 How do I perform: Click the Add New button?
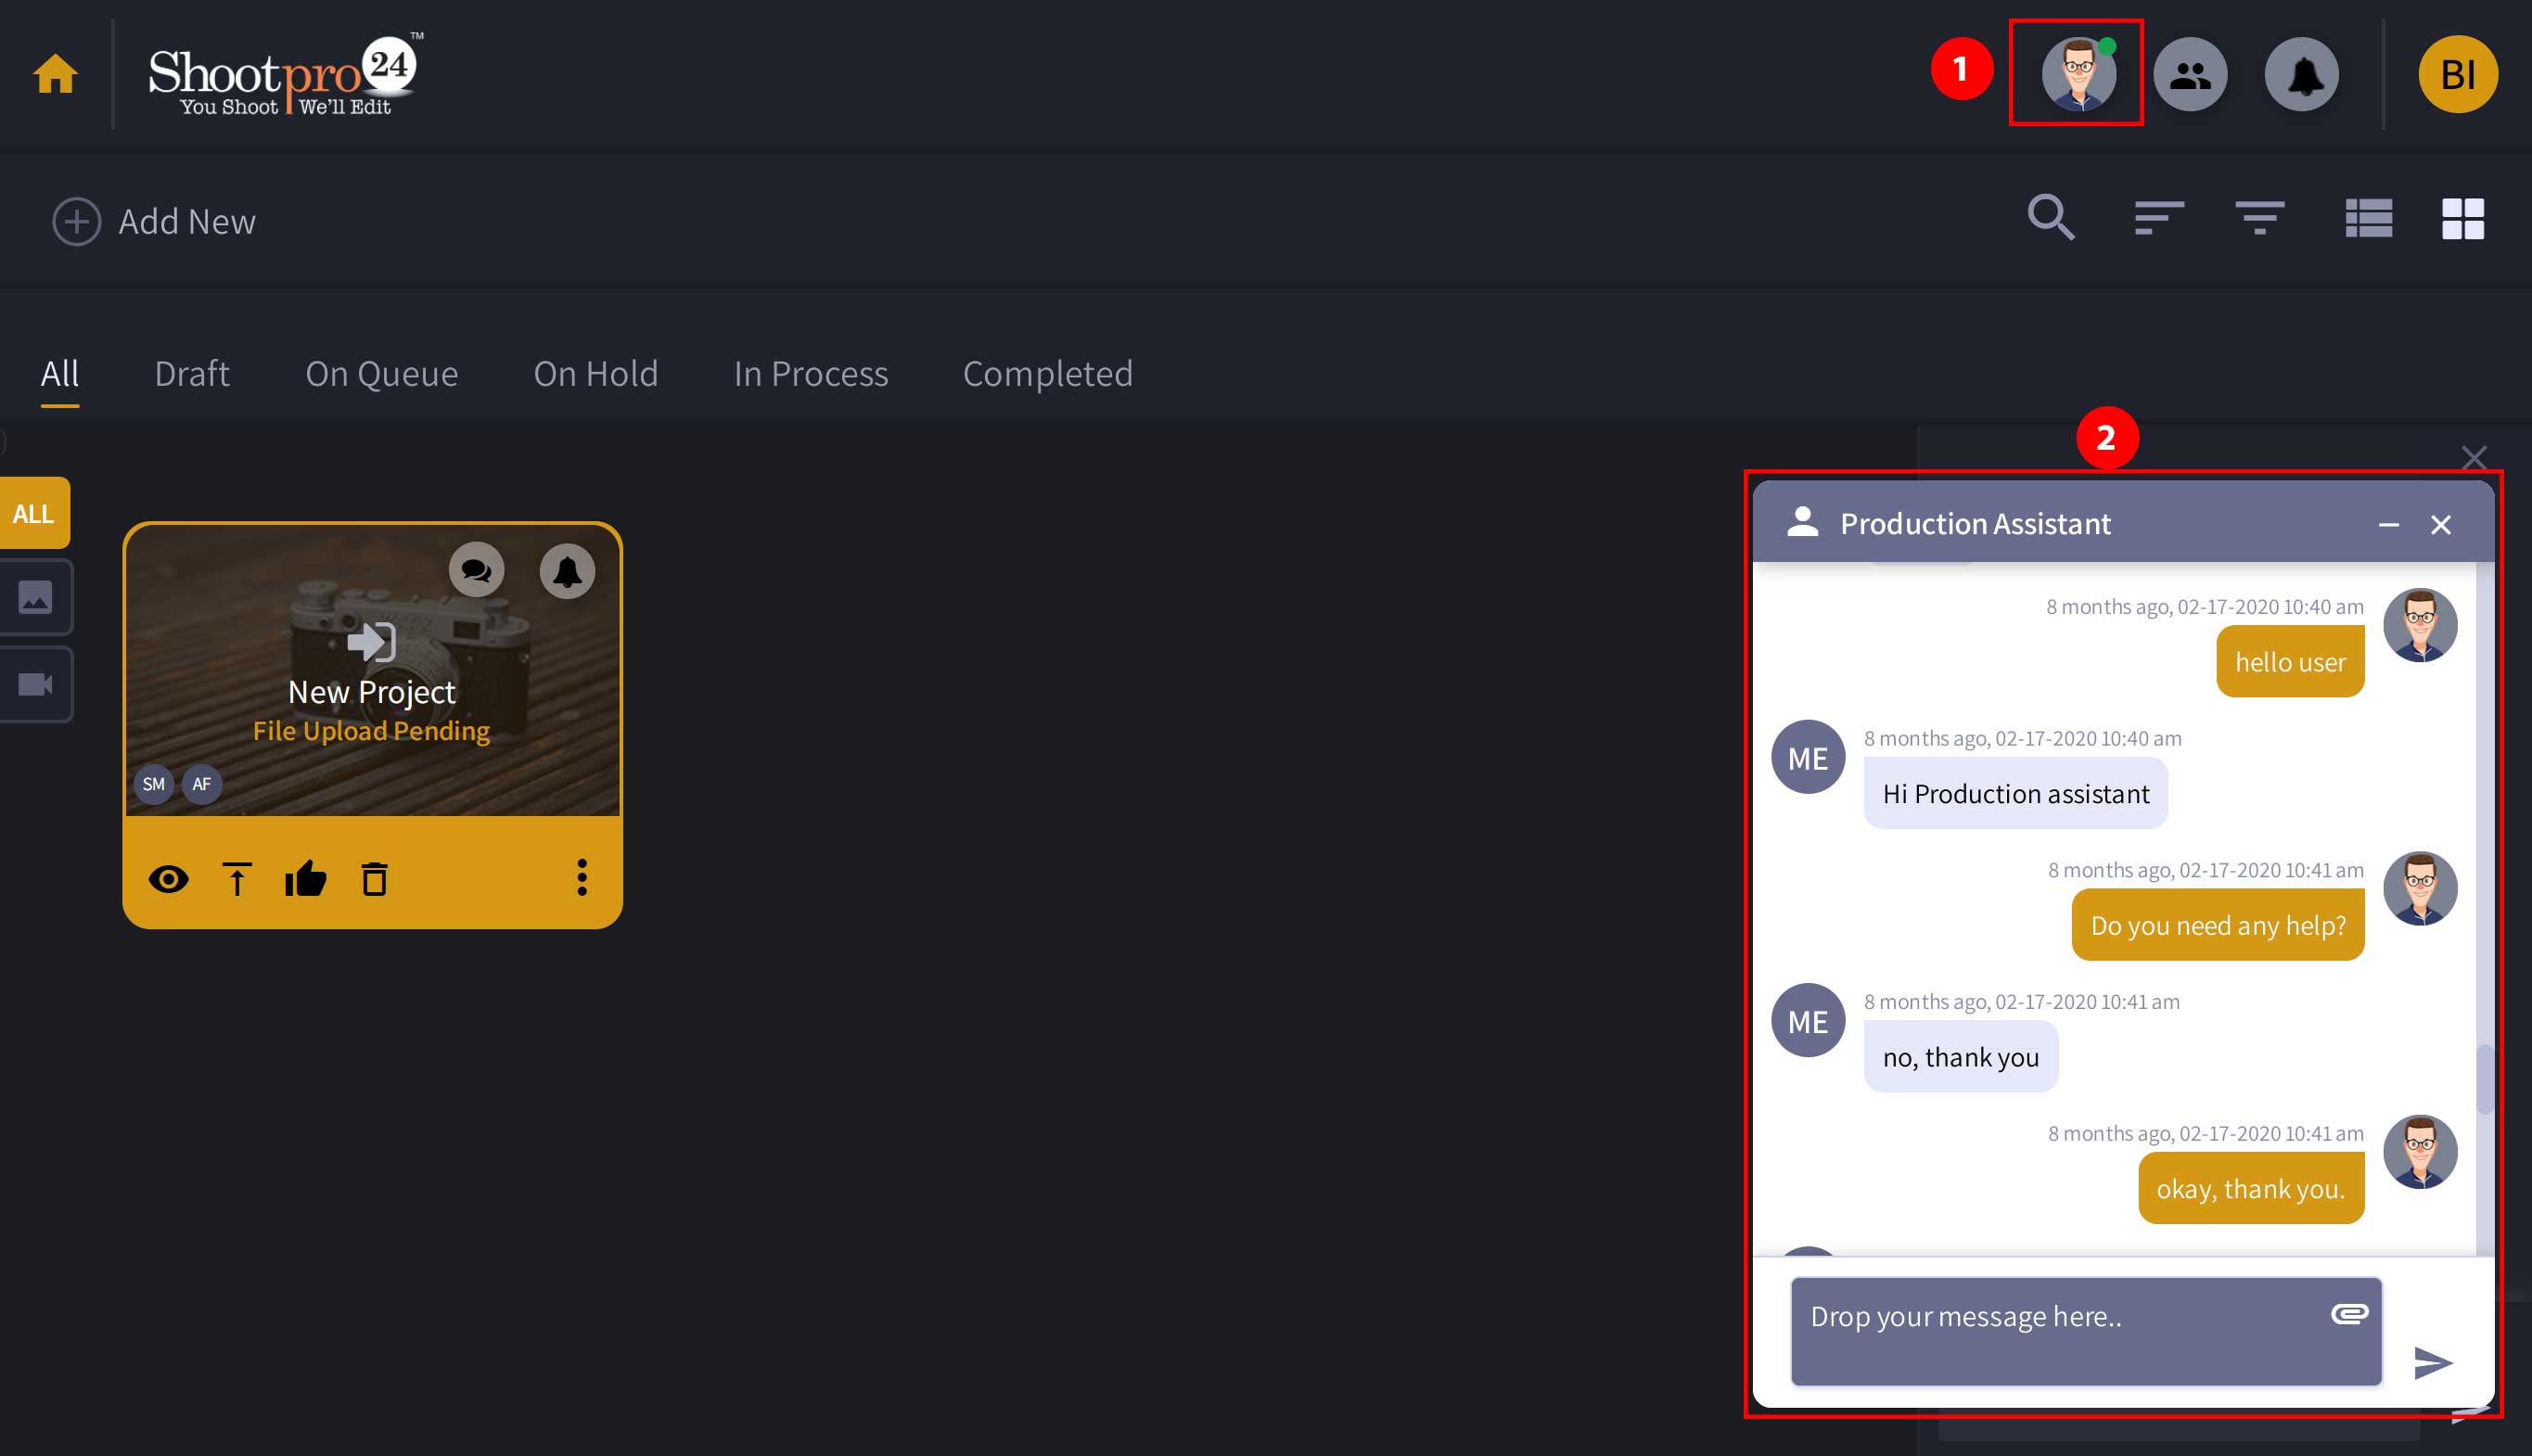(x=154, y=220)
